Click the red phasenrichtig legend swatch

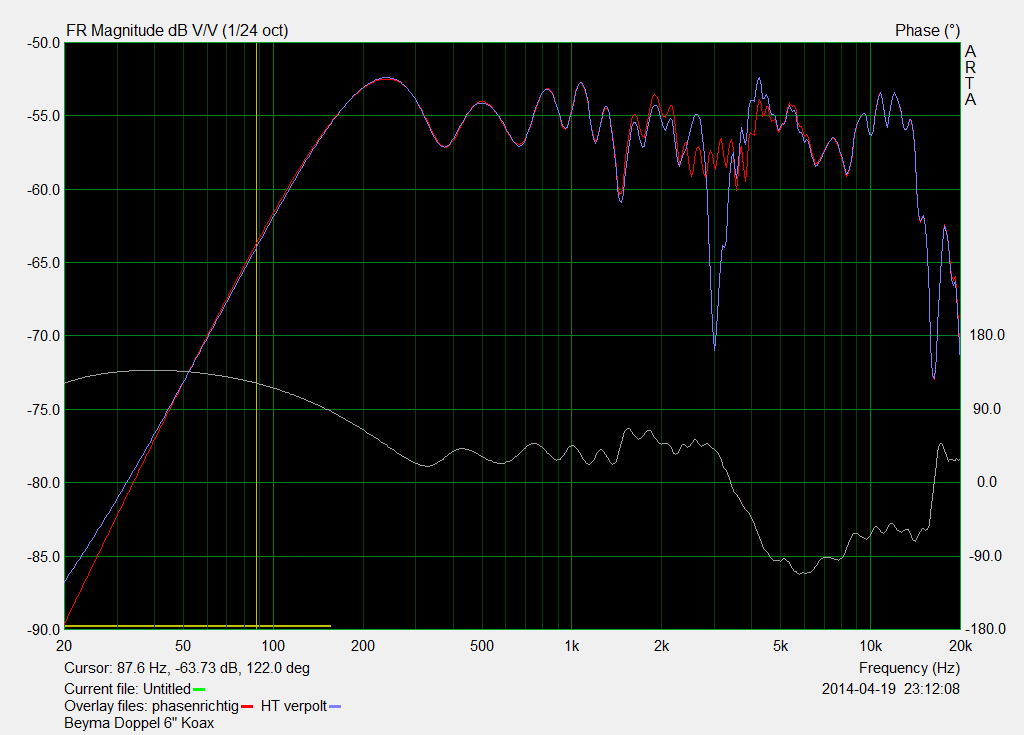246,706
